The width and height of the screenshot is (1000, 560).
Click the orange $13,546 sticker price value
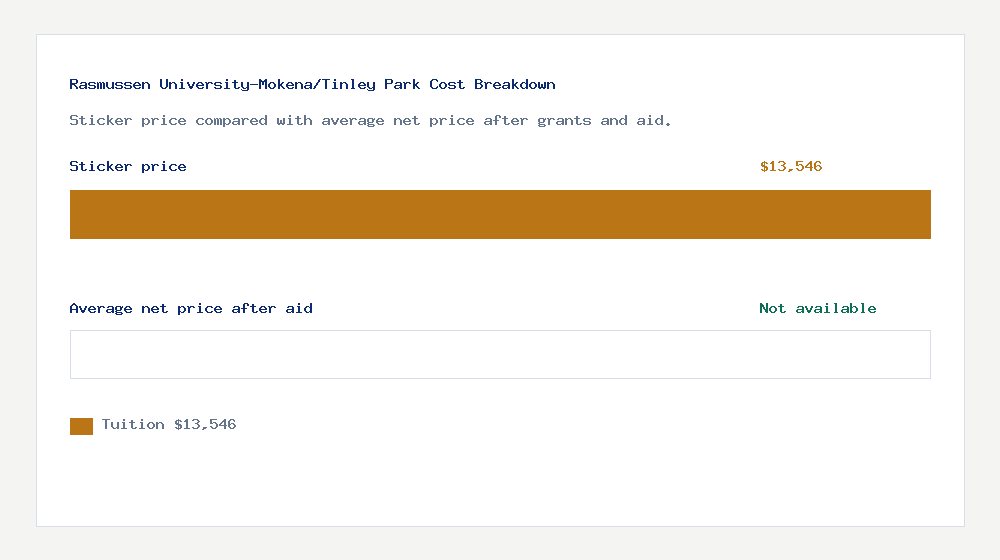[791, 166]
